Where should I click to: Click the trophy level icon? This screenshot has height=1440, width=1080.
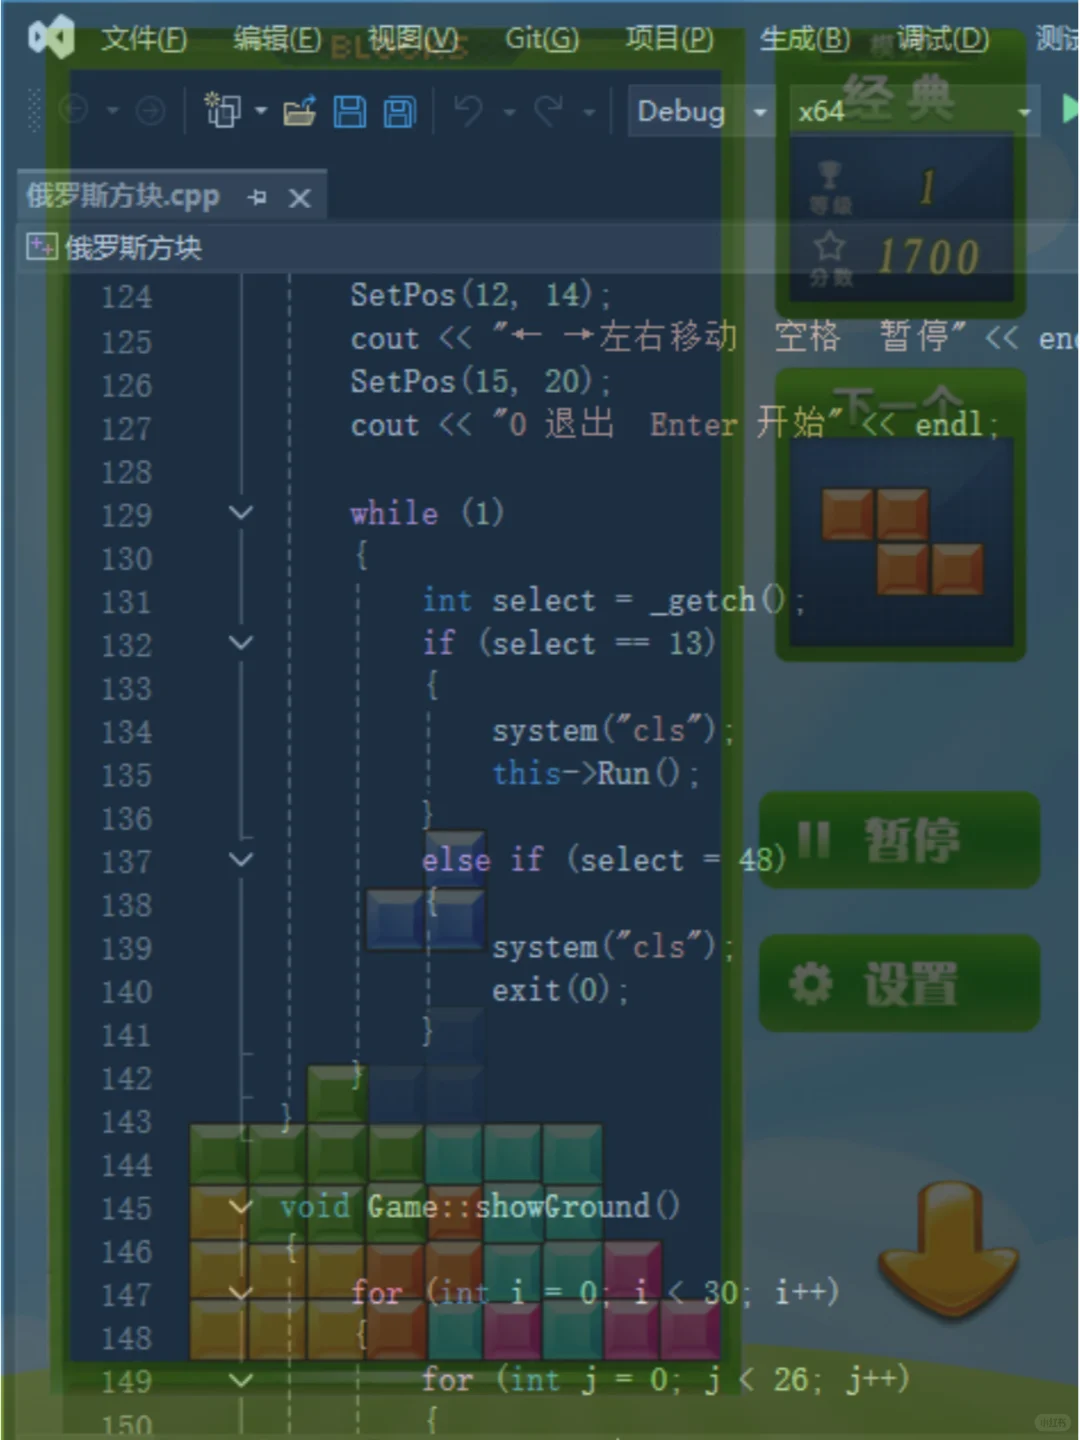point(829,177)
